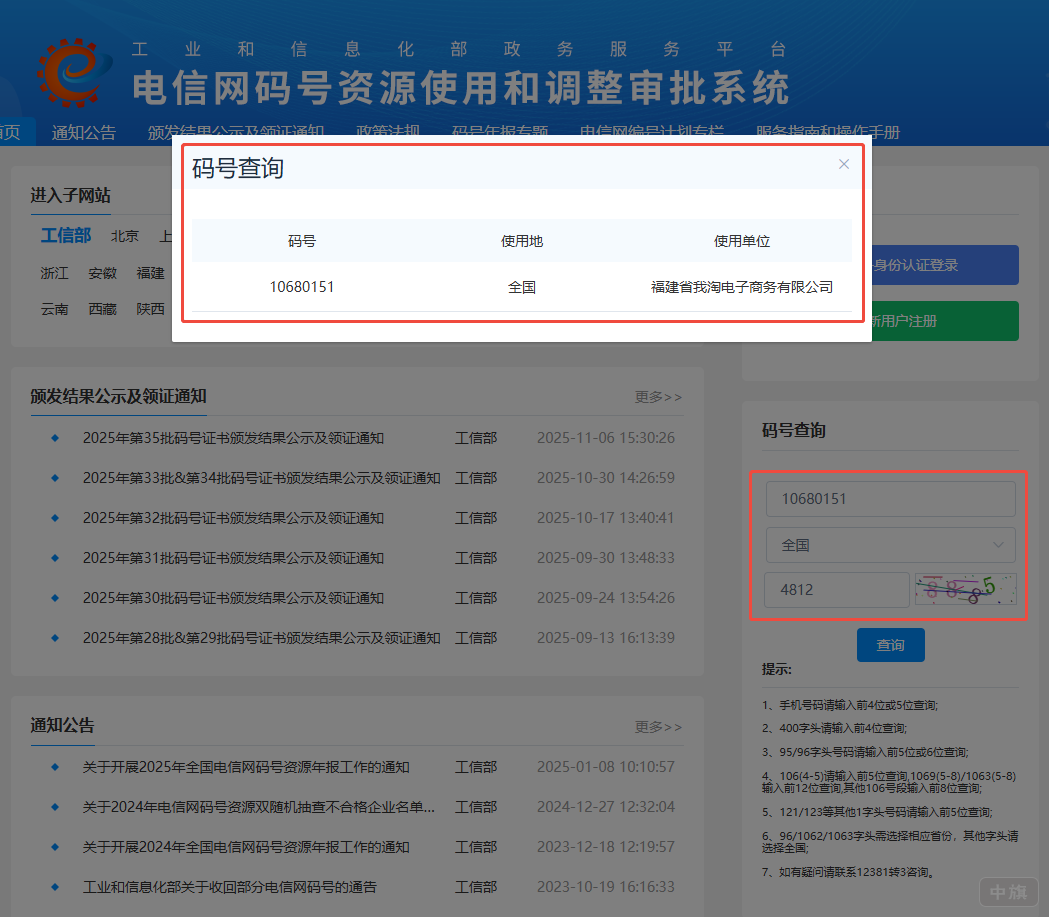
Task: Open the 全国 region dropdown
Action: pos(889,544)
